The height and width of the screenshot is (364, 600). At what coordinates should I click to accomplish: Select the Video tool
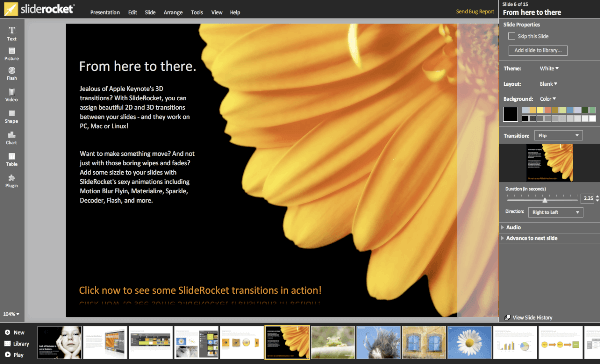tap(11, 95)
